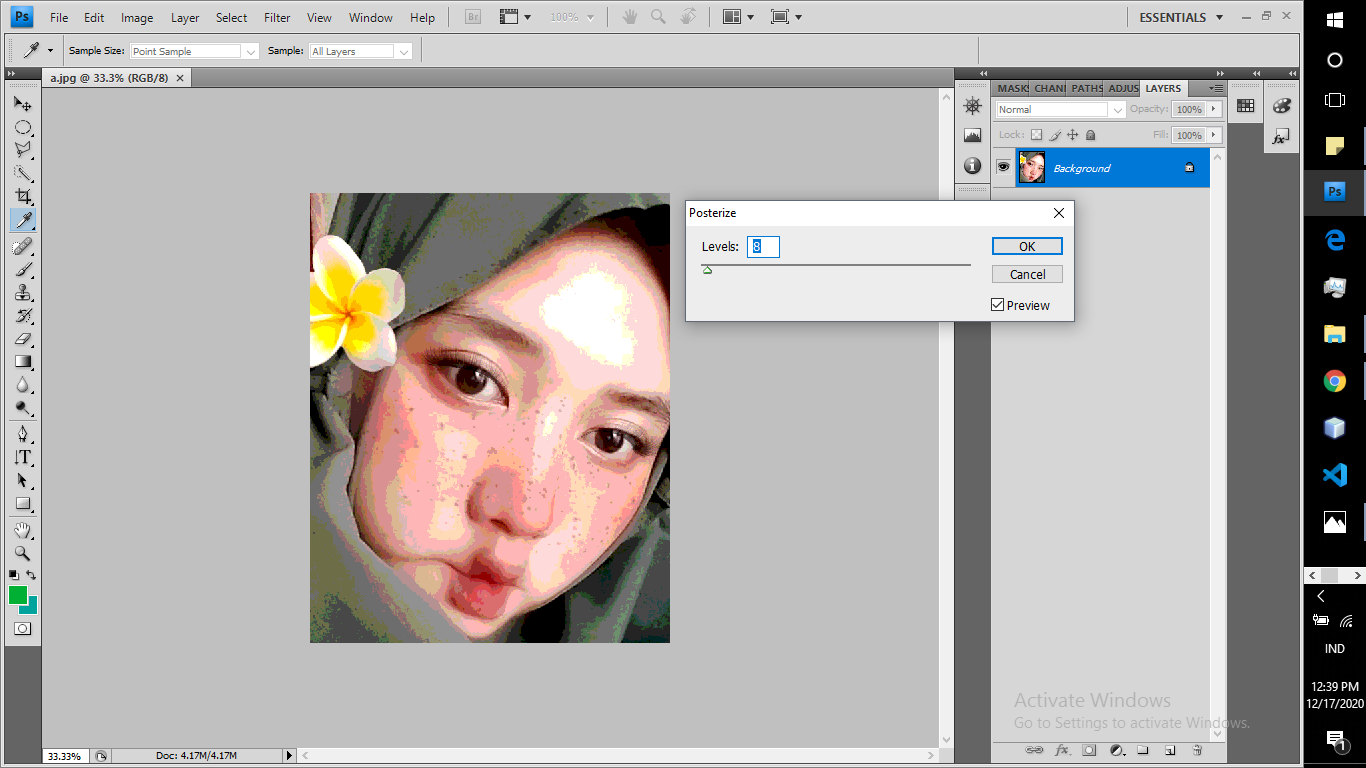Select the Move tool
1366x768 pixels.
click(x=22, y=103)
